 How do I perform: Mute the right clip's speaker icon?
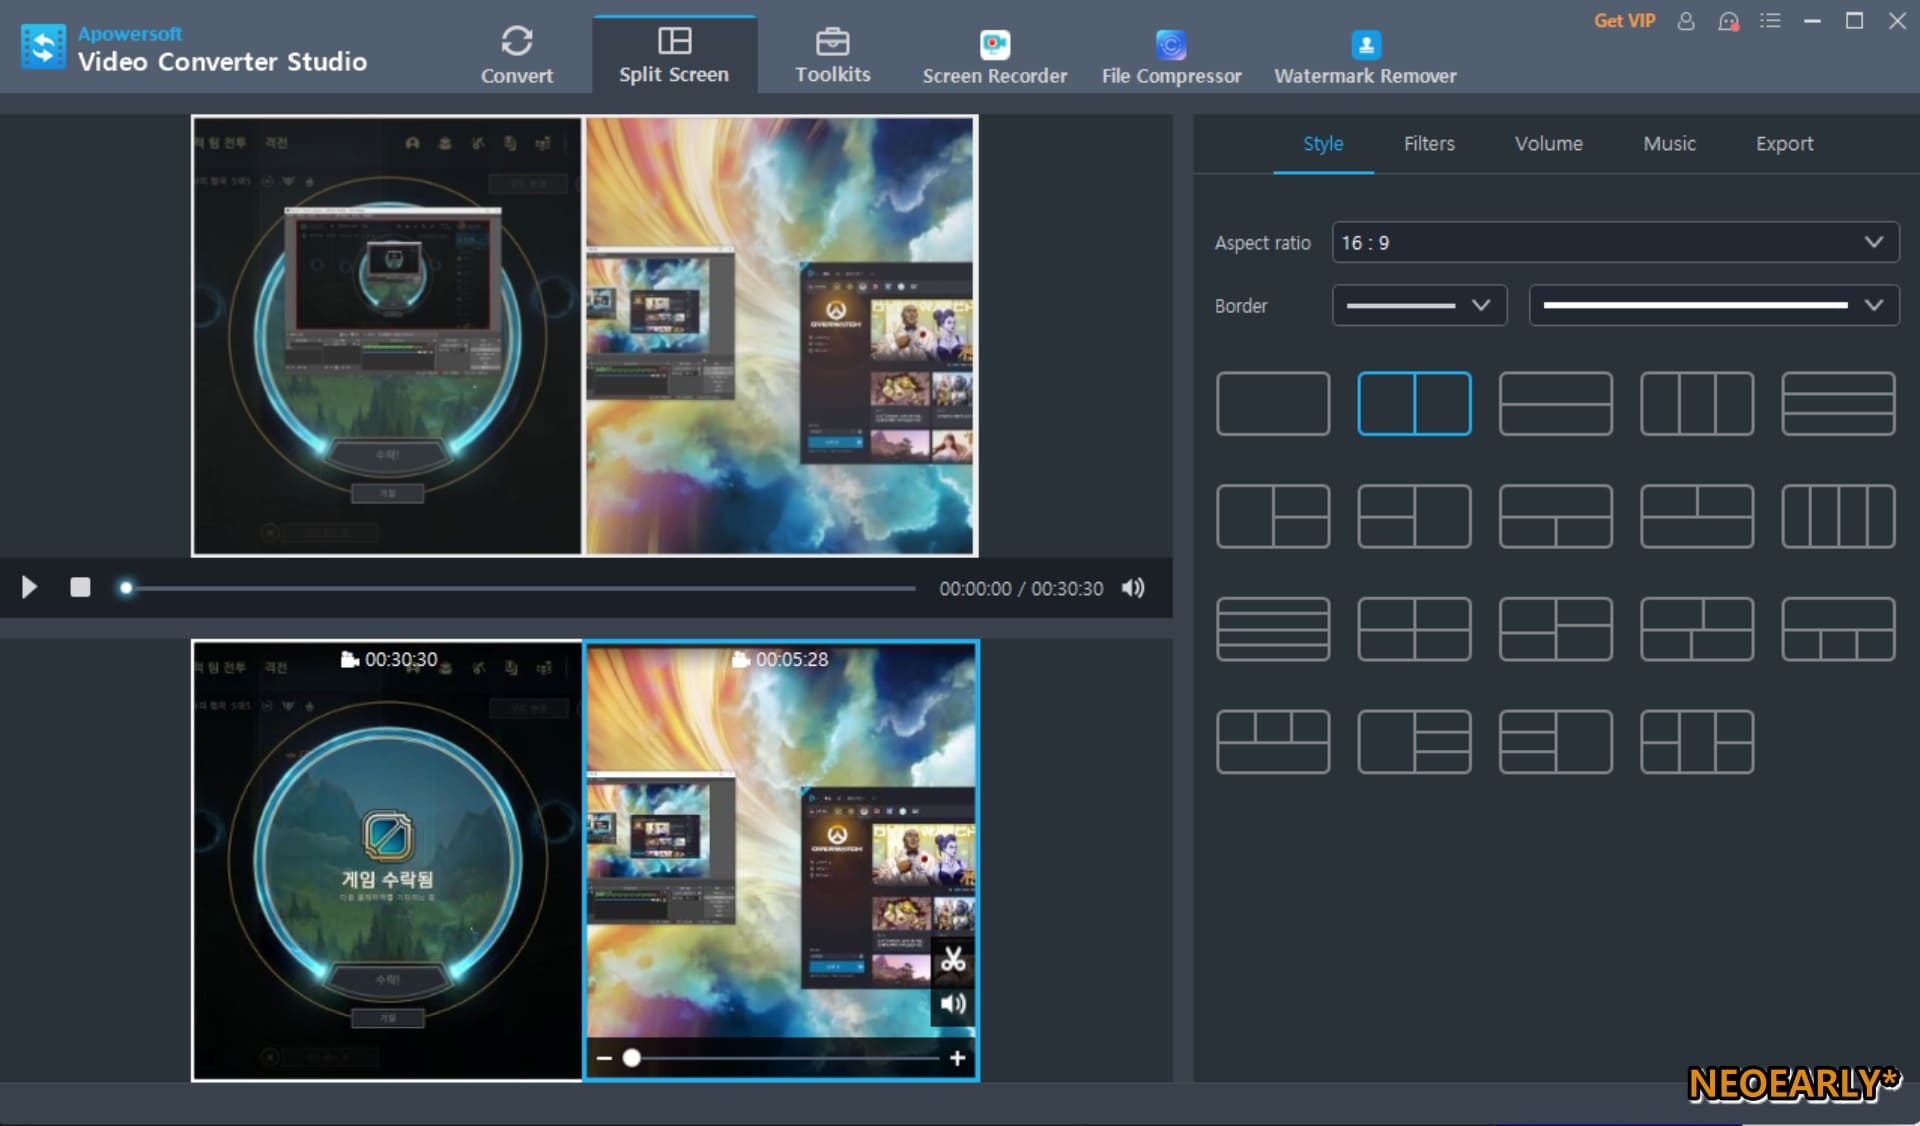click(953, 1004)
